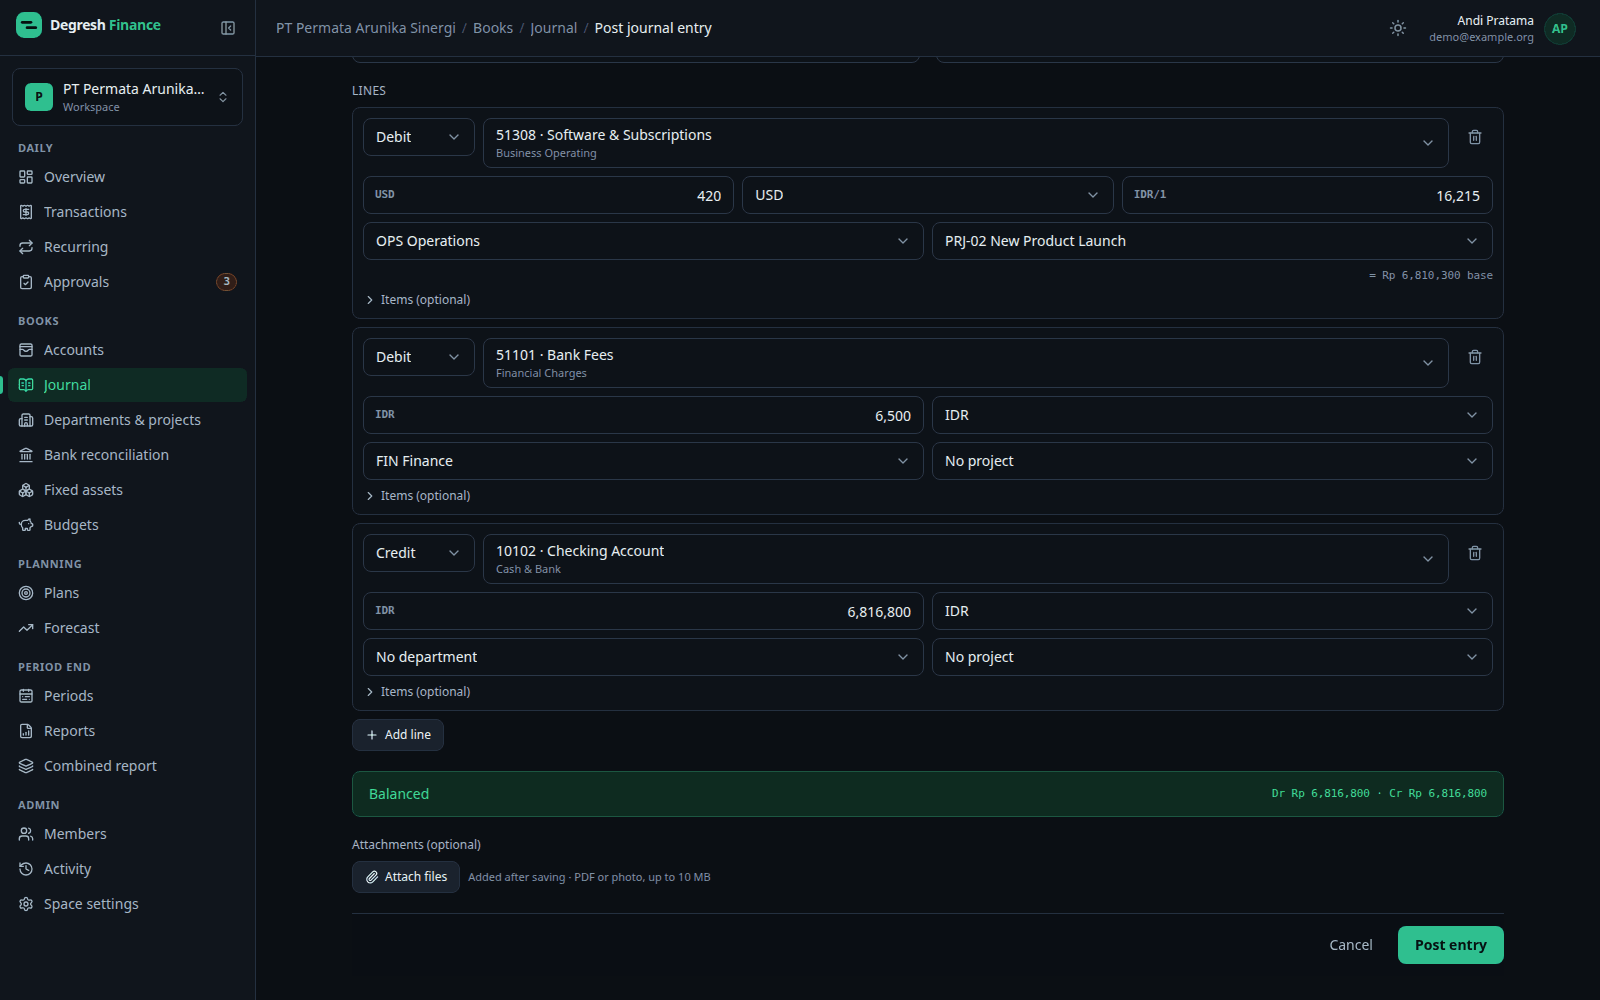
Task: Delete the Checking Account line
Action: point(1475,553)
